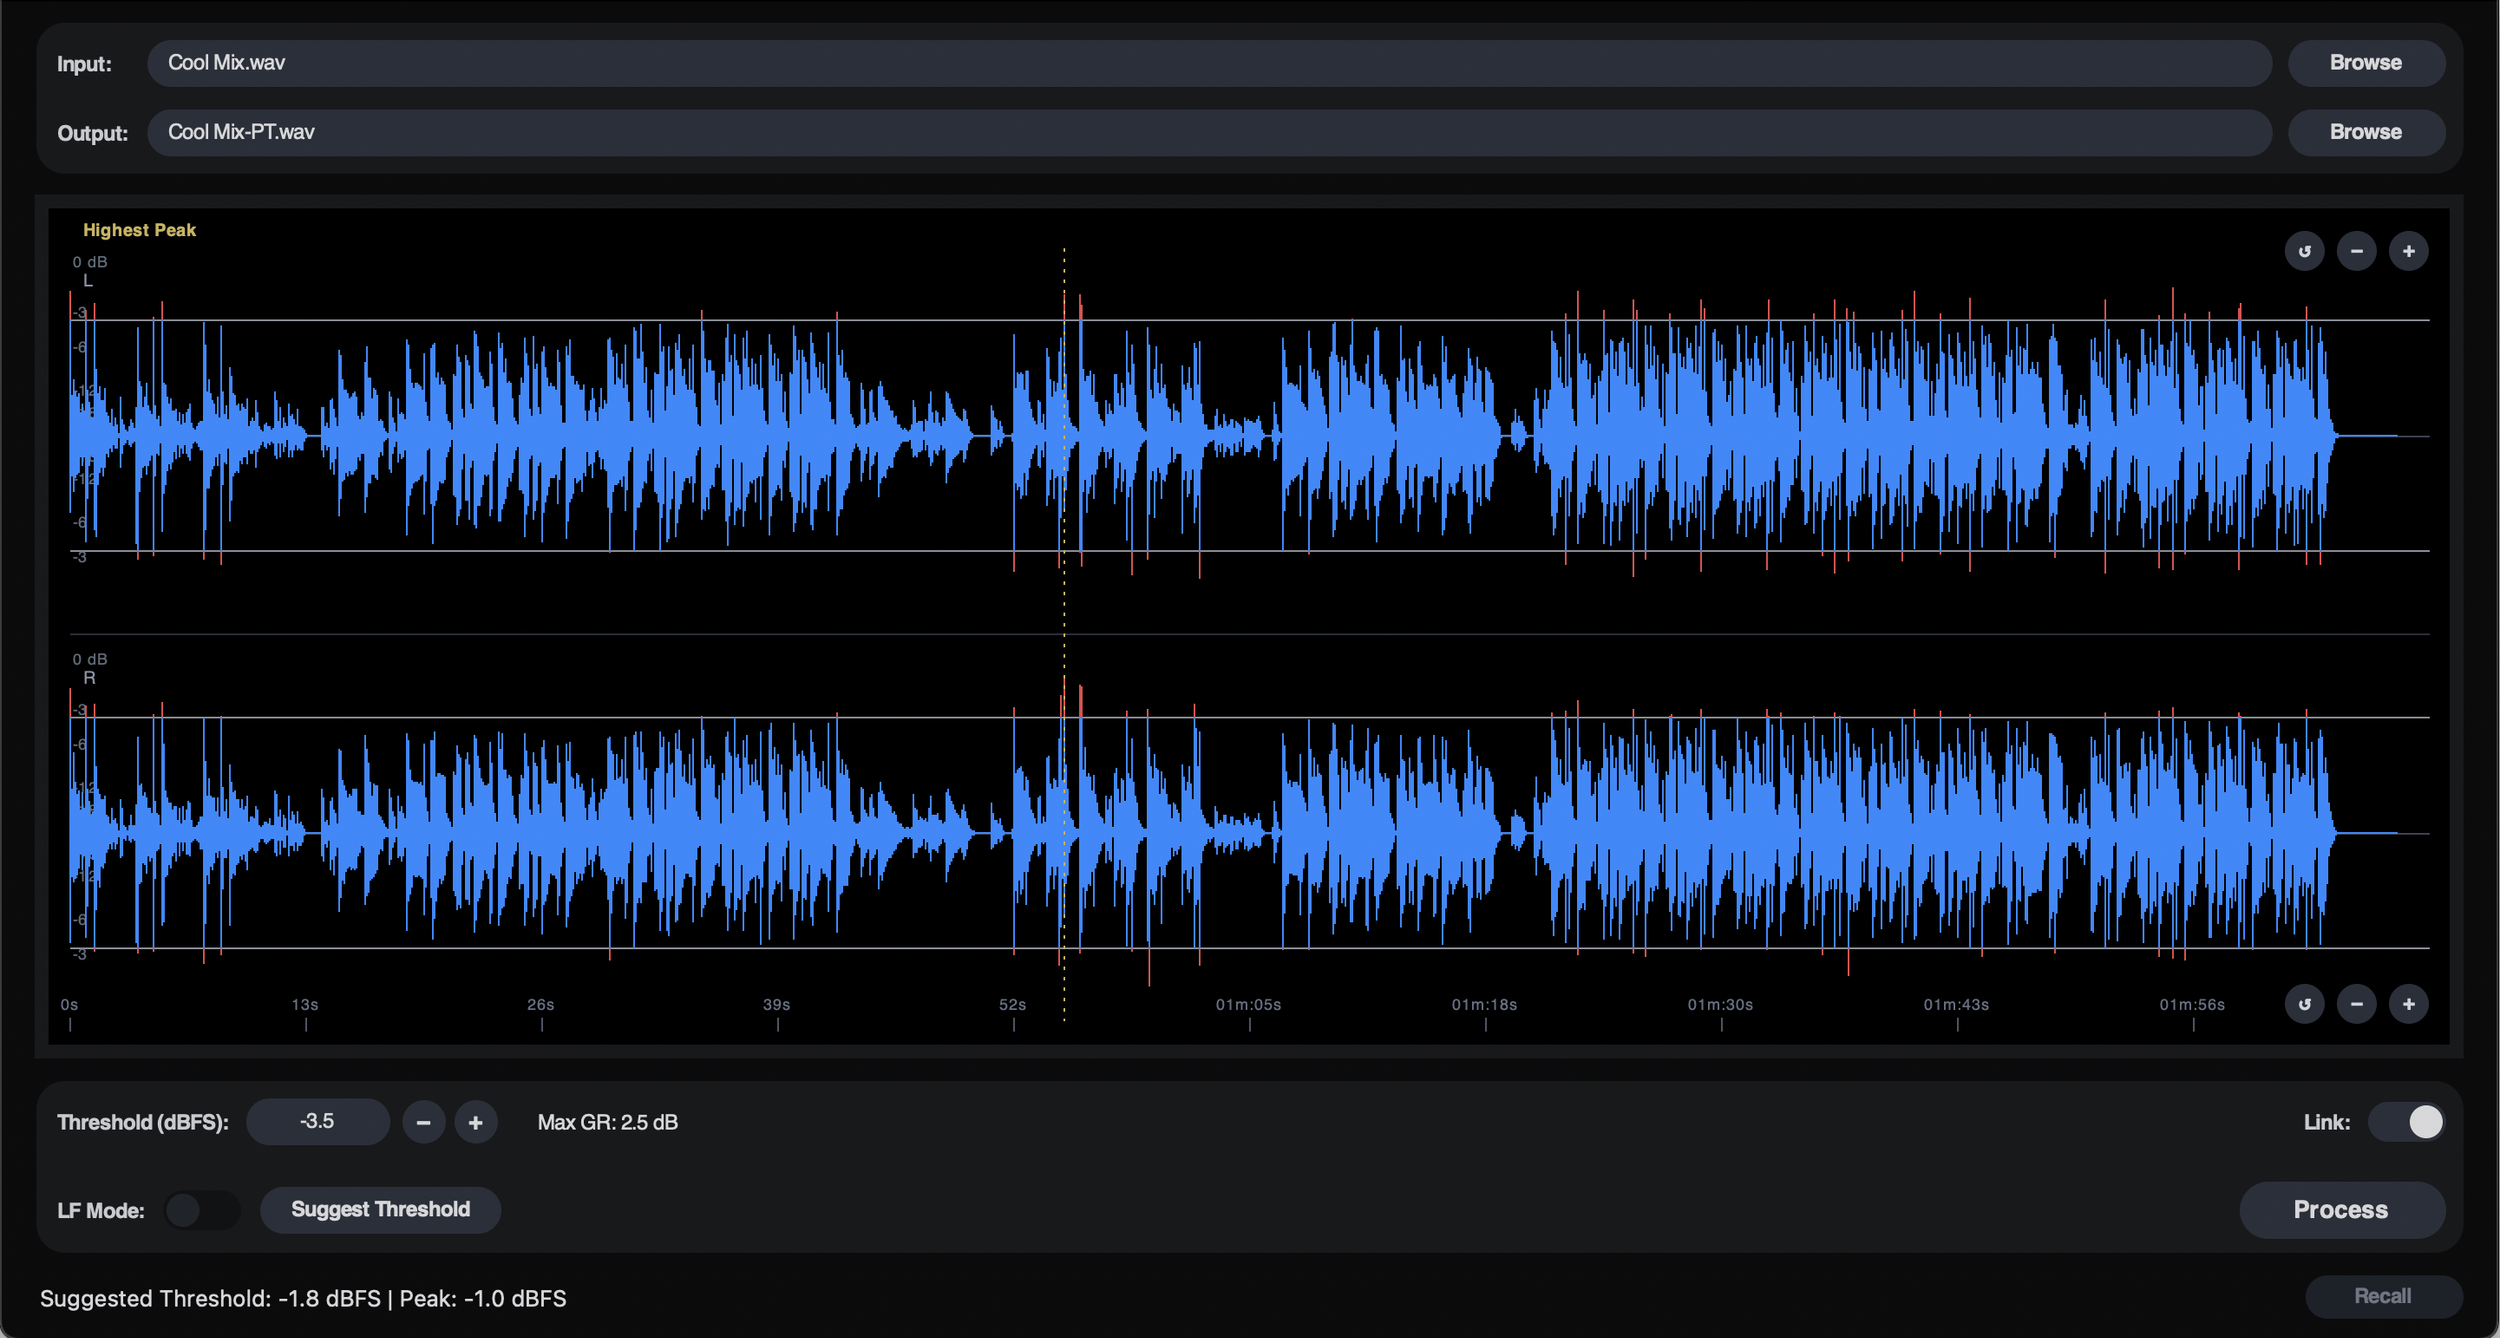Image resolution: width=2500 pixels, height=1338 pixels.
Task: Click the Suggest Threshold button
Action: click(380, 1209)
